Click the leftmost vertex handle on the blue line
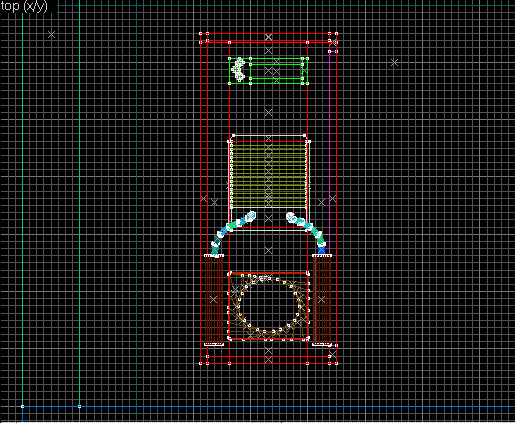This screenshot has height=423, width=515. tap(22, 406)
